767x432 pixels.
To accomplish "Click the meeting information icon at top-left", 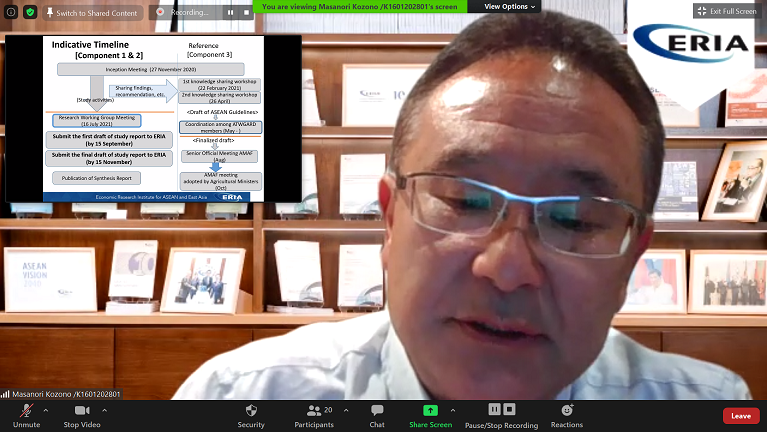I will tap(12, 12).
